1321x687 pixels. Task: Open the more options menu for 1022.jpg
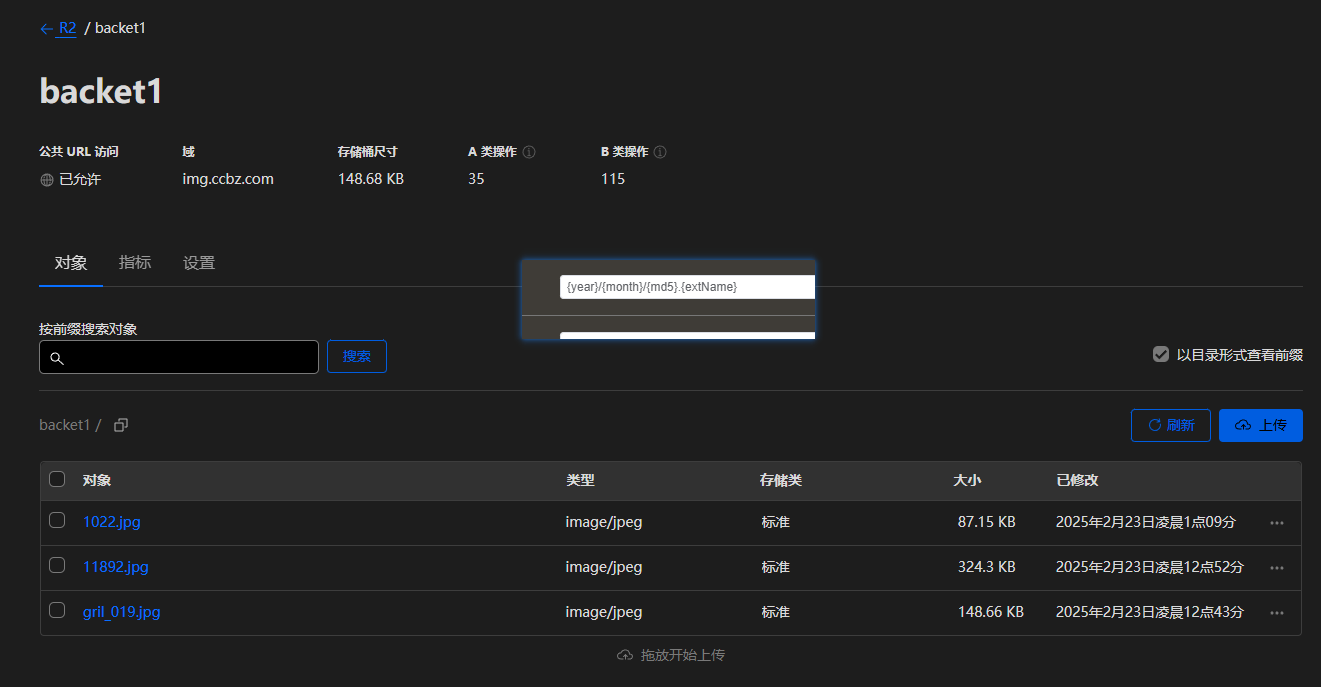[x=1276, y=522]
